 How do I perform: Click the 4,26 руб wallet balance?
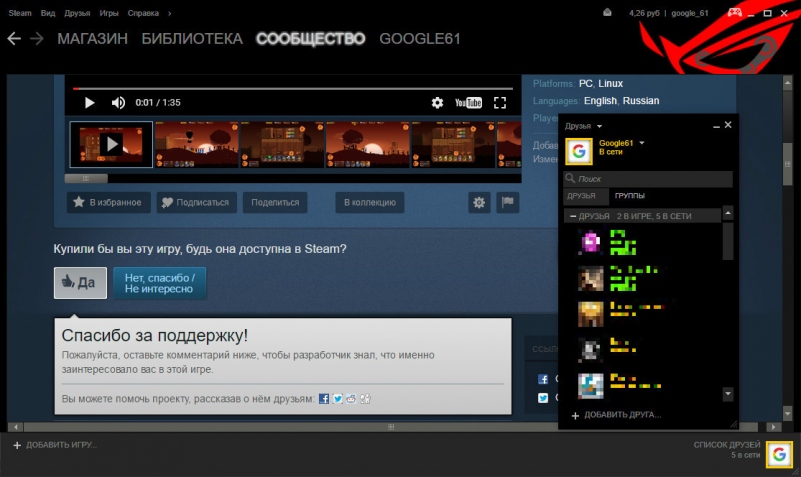tap(644, 13)
